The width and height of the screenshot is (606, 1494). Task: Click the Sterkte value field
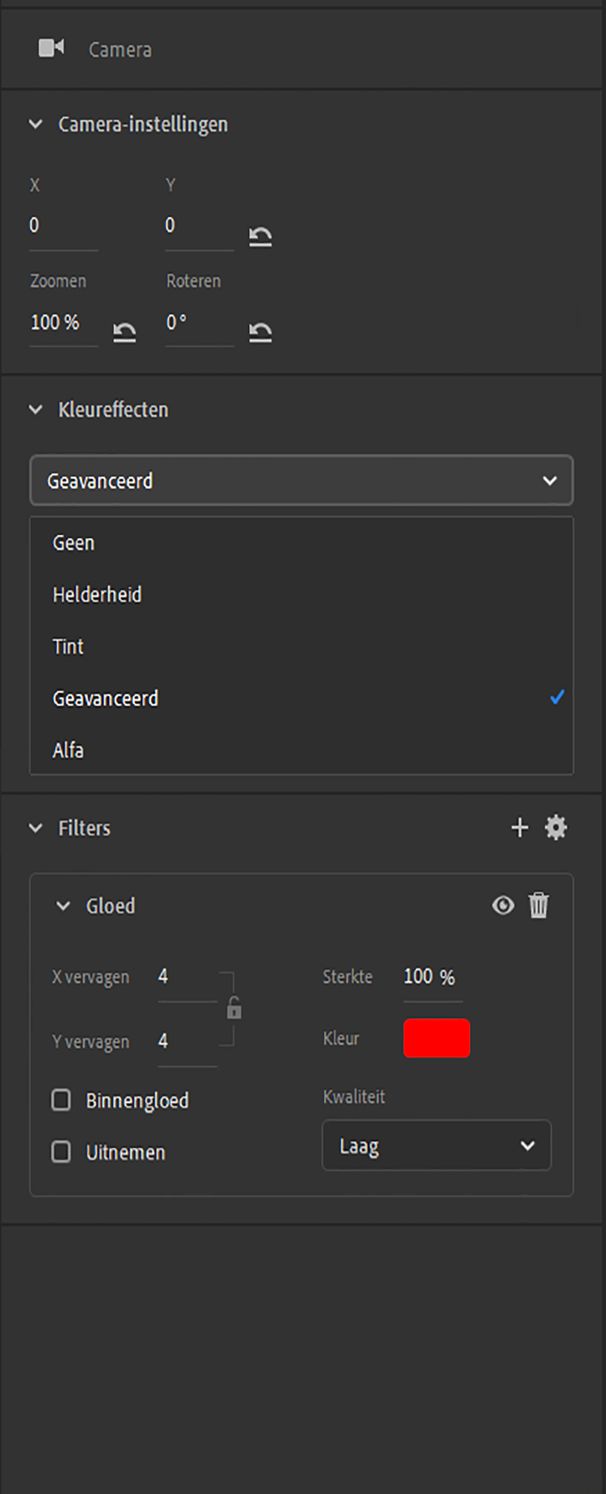point(418,977)
